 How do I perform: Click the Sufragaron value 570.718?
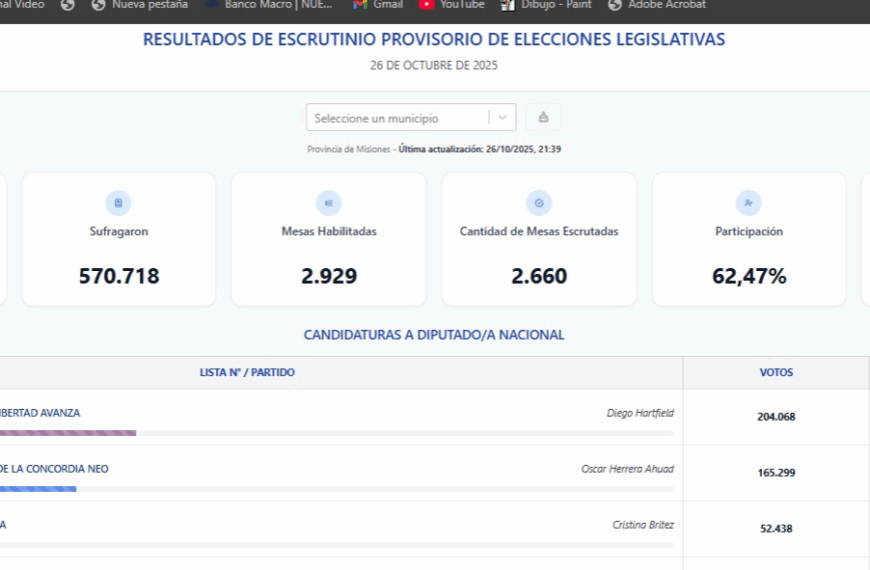[x=119, y=276]
